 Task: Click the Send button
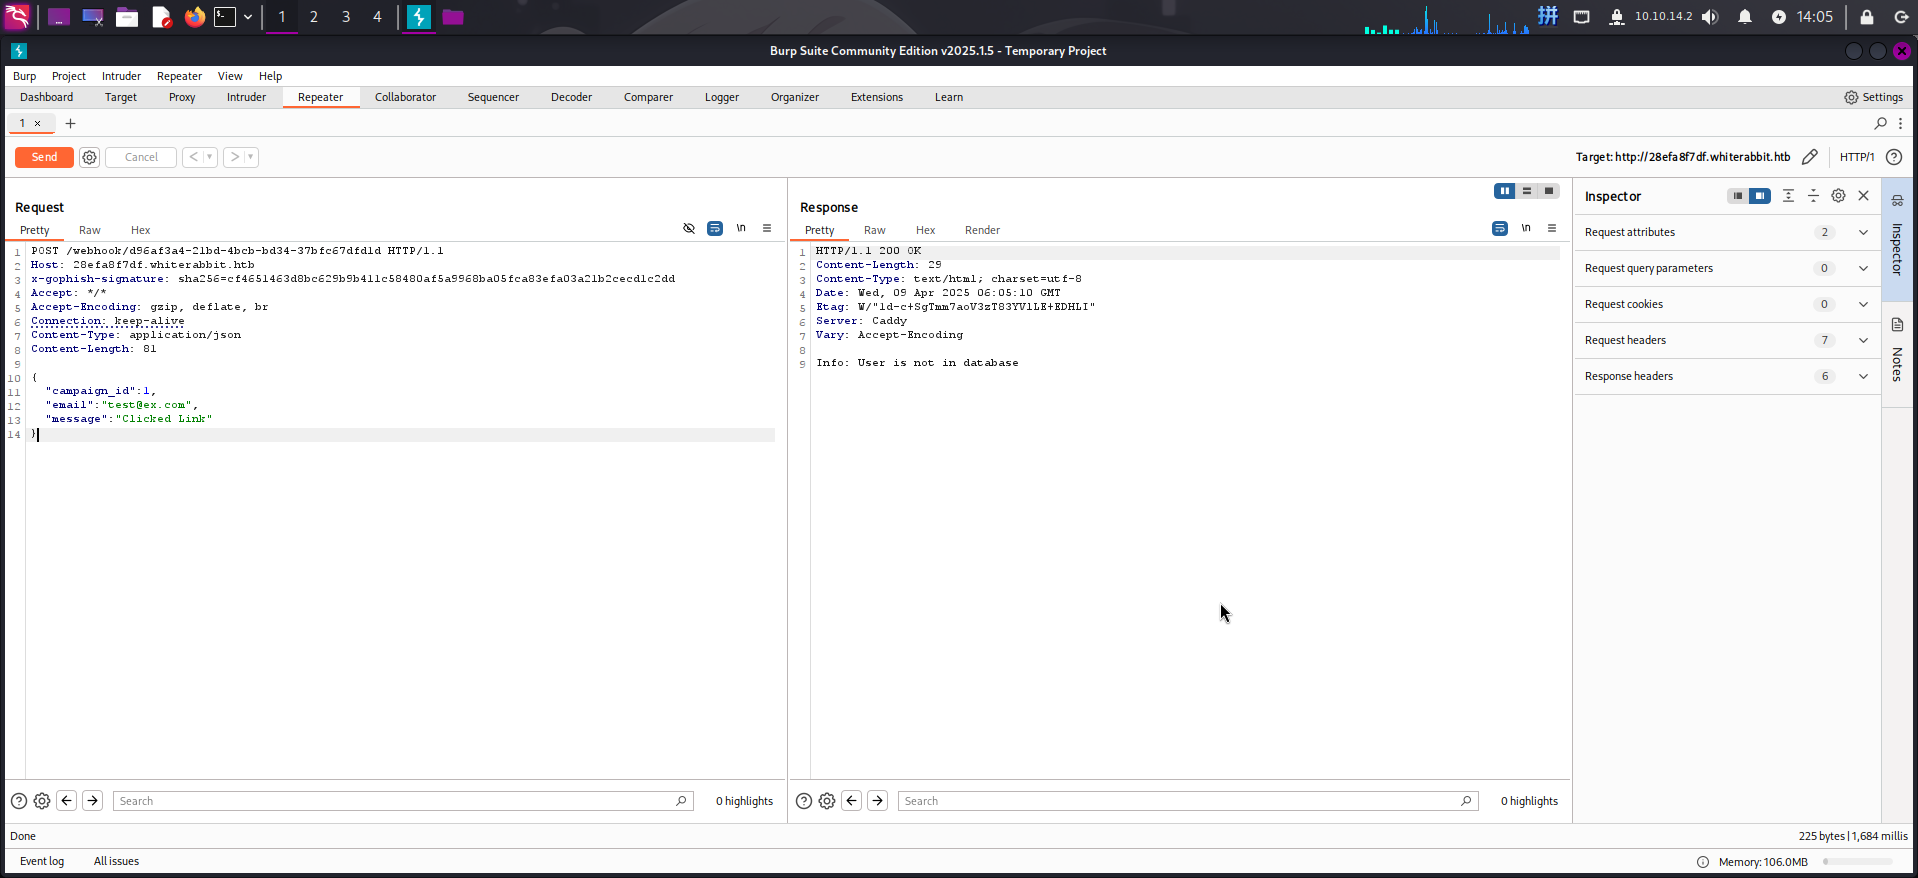pos(44,157)
